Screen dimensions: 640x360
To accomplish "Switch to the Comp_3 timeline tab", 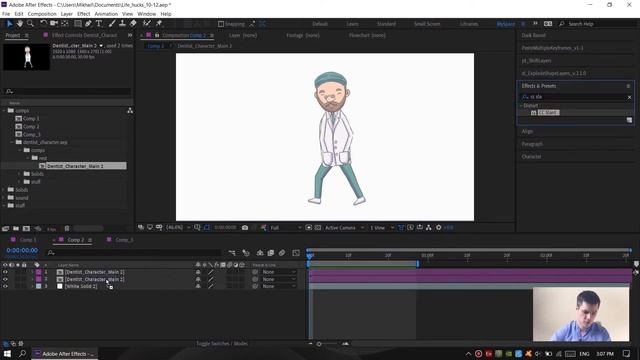I will (124, 240).
